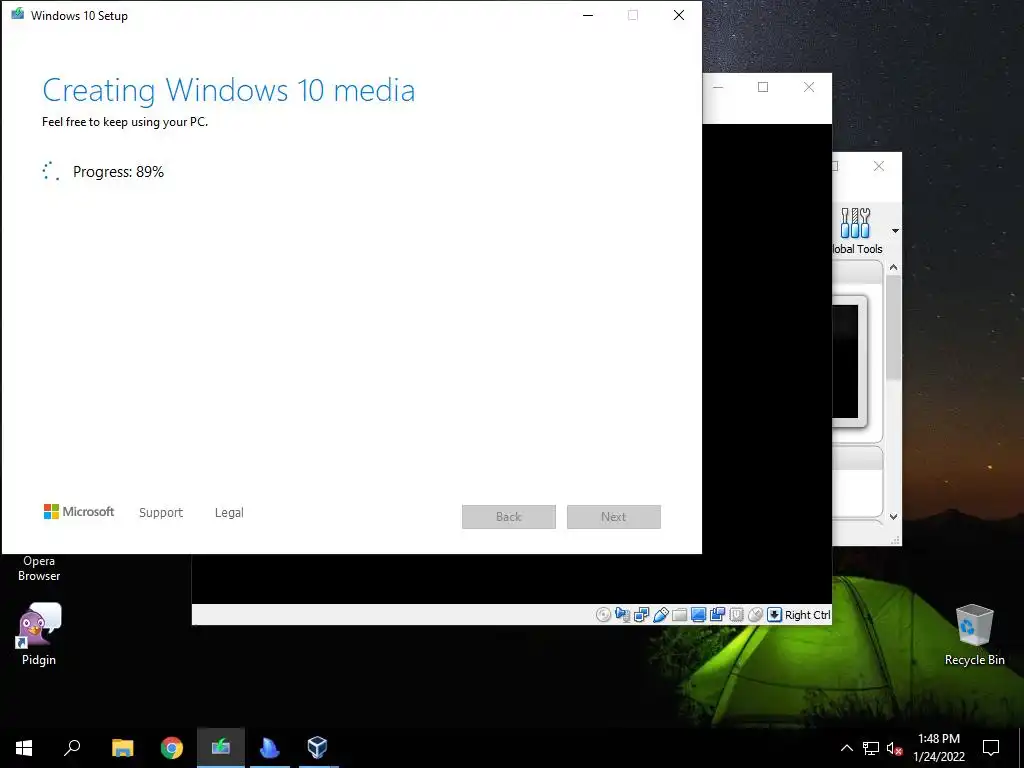
Task: Click the network icon in system tray
Action: tap(871, 748)
